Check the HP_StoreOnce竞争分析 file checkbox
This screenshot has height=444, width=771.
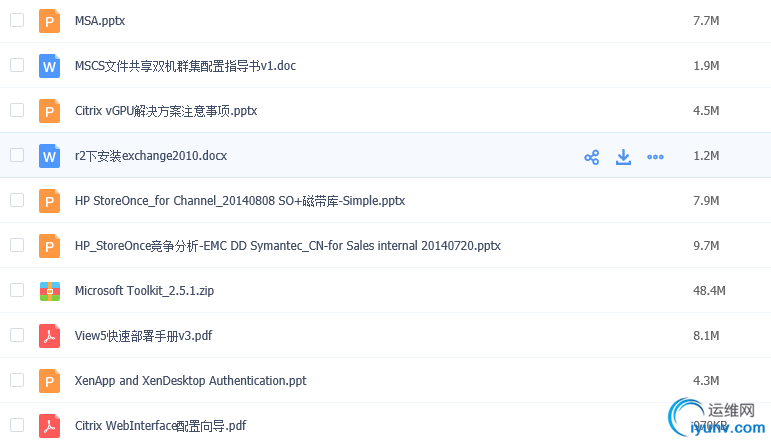(x=17, y=245)
